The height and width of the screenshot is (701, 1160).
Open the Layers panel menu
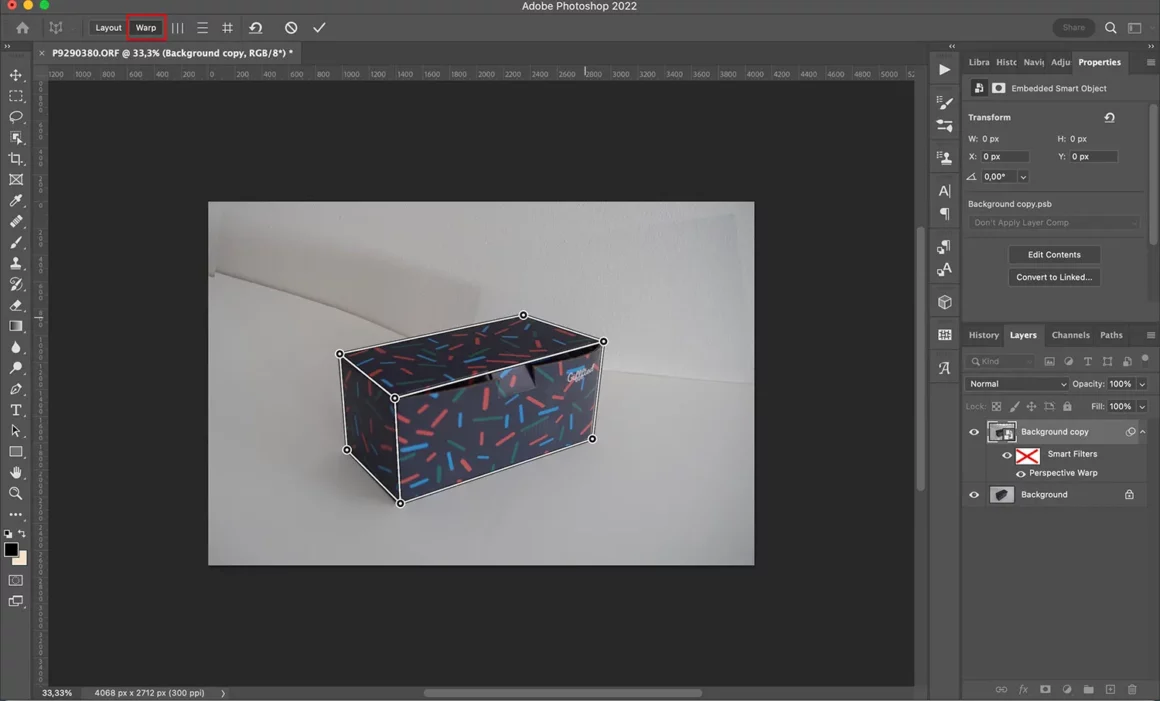1150,335
